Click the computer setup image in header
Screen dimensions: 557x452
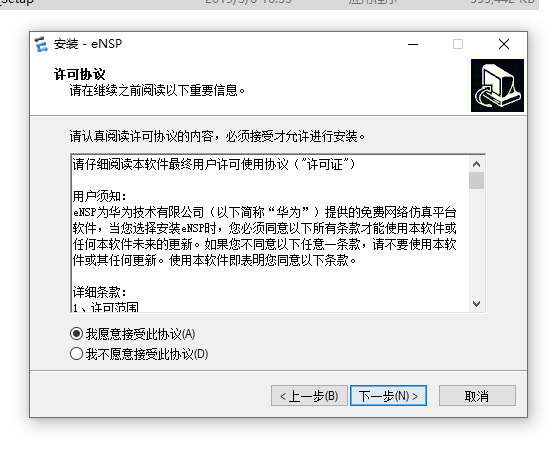[x=497, y=85]
